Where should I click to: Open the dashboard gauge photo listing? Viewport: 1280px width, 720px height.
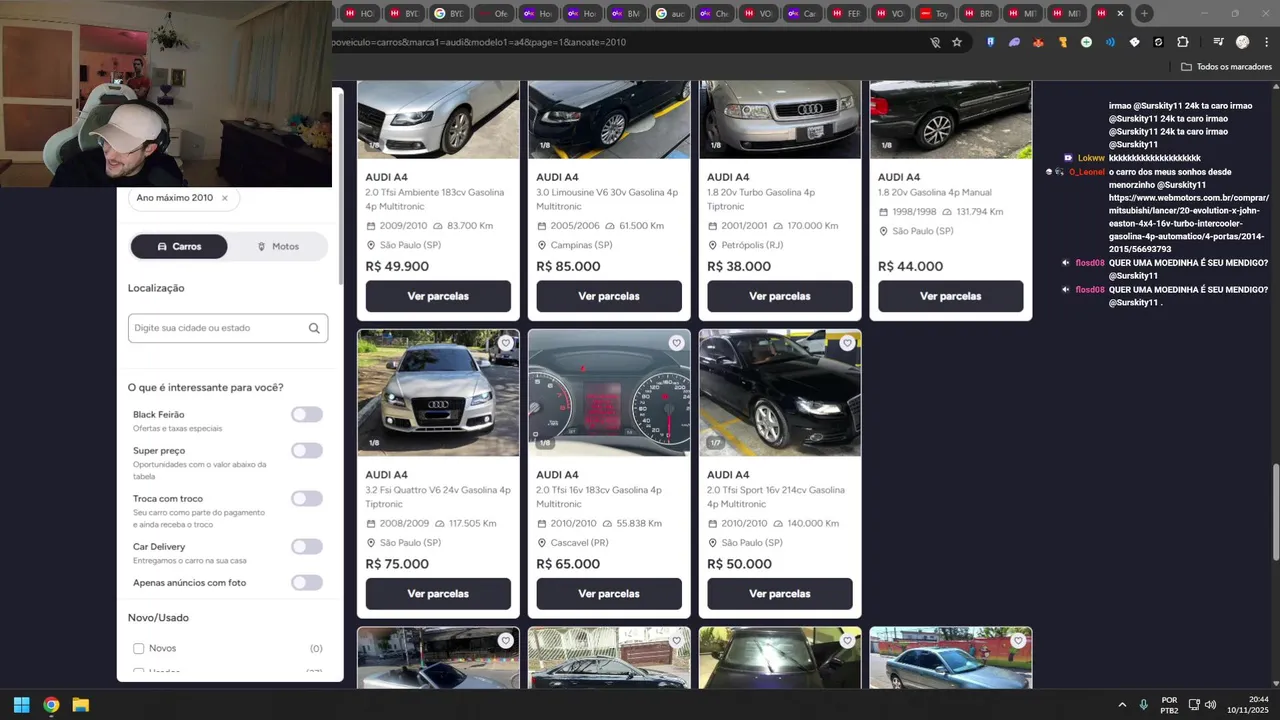609,393
